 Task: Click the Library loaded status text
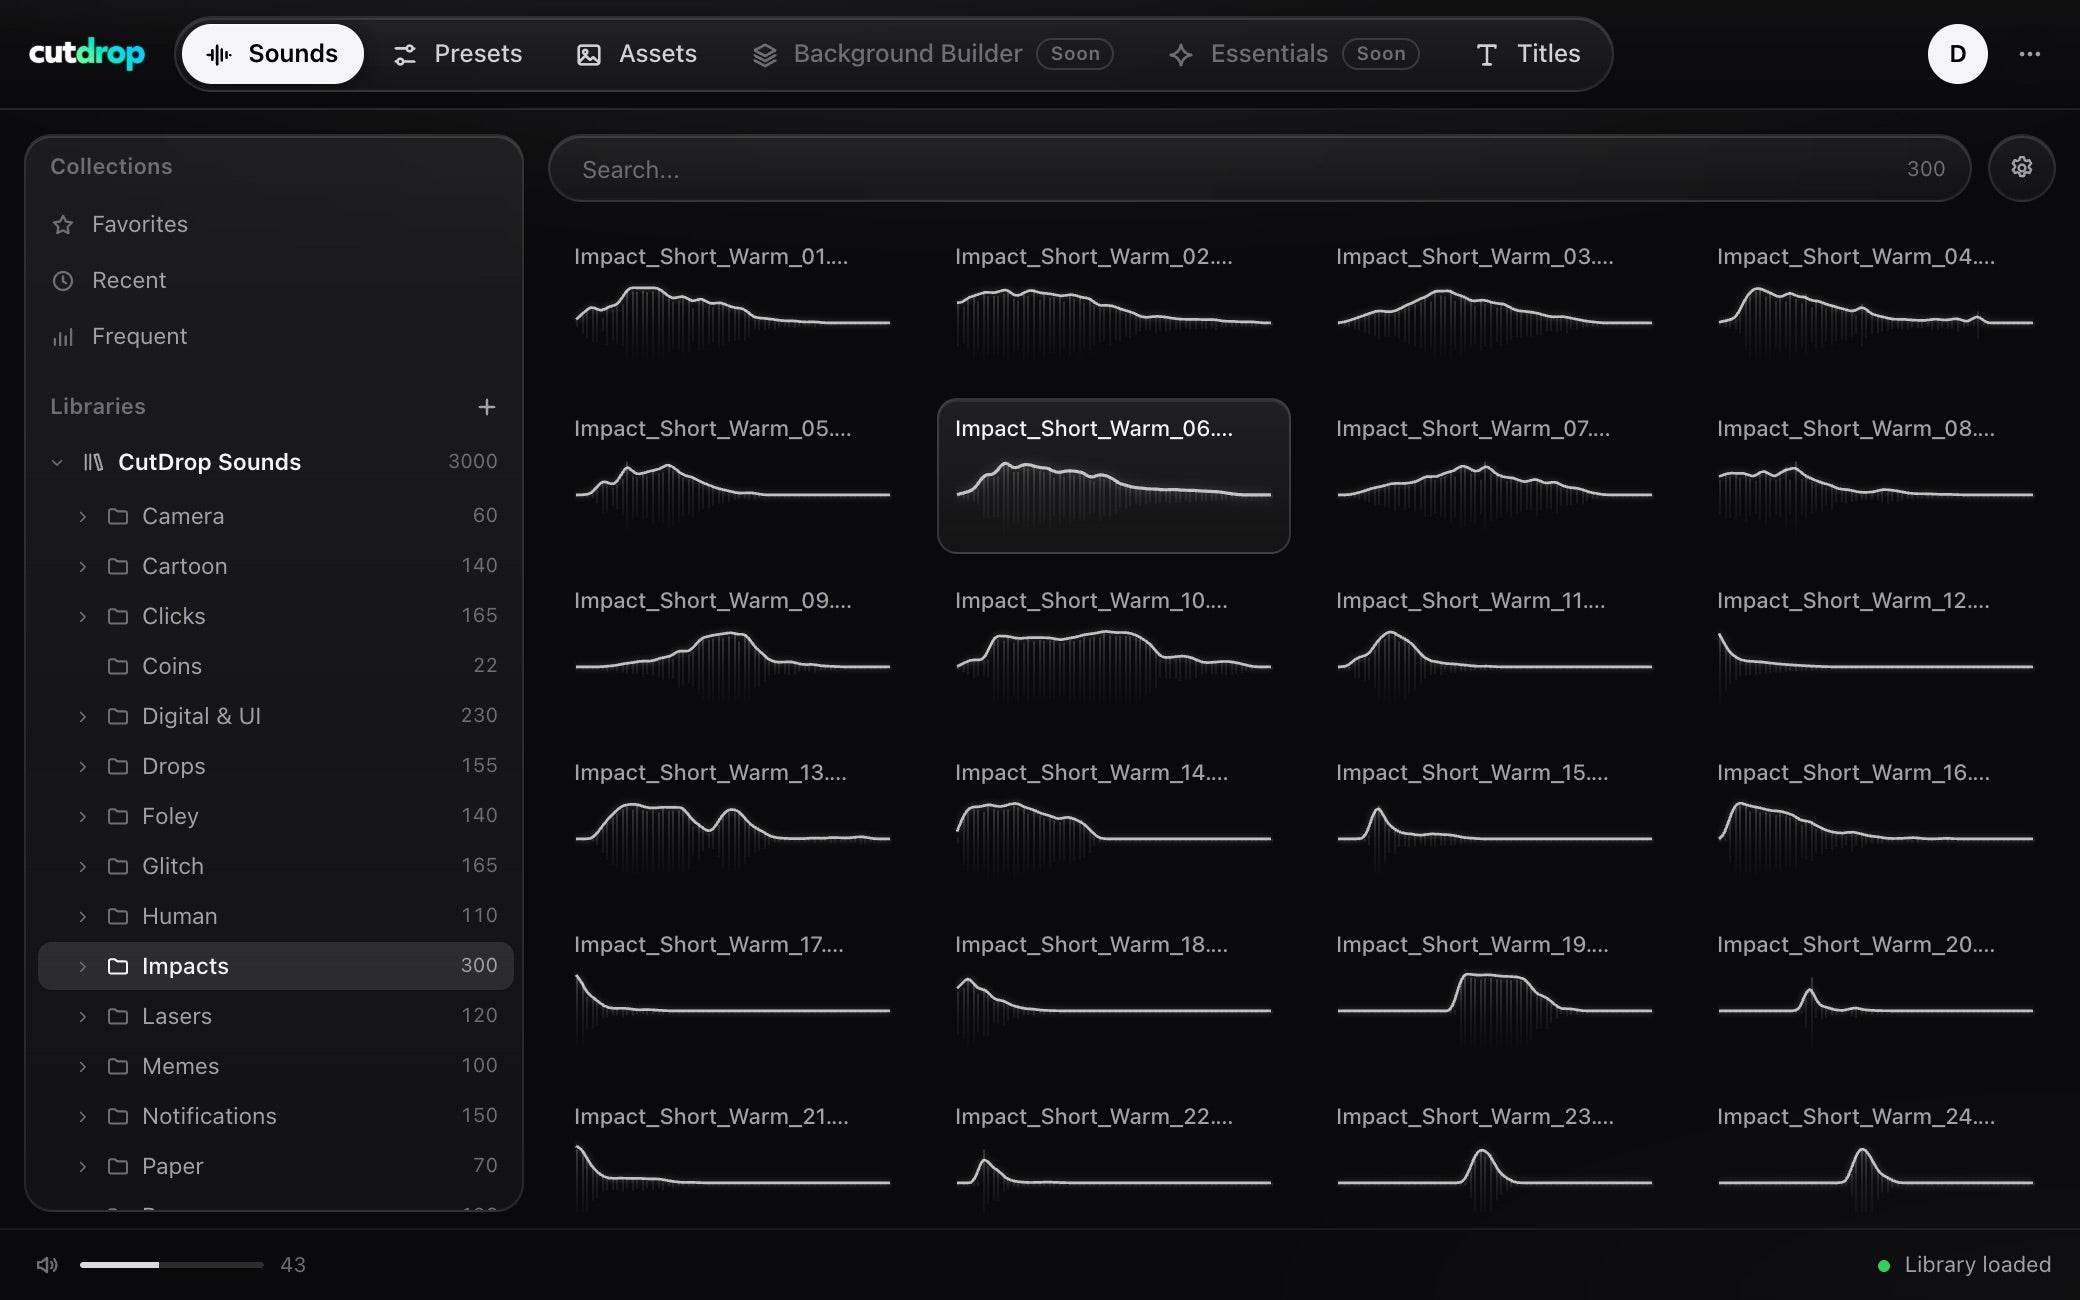pos(1977,1265)
